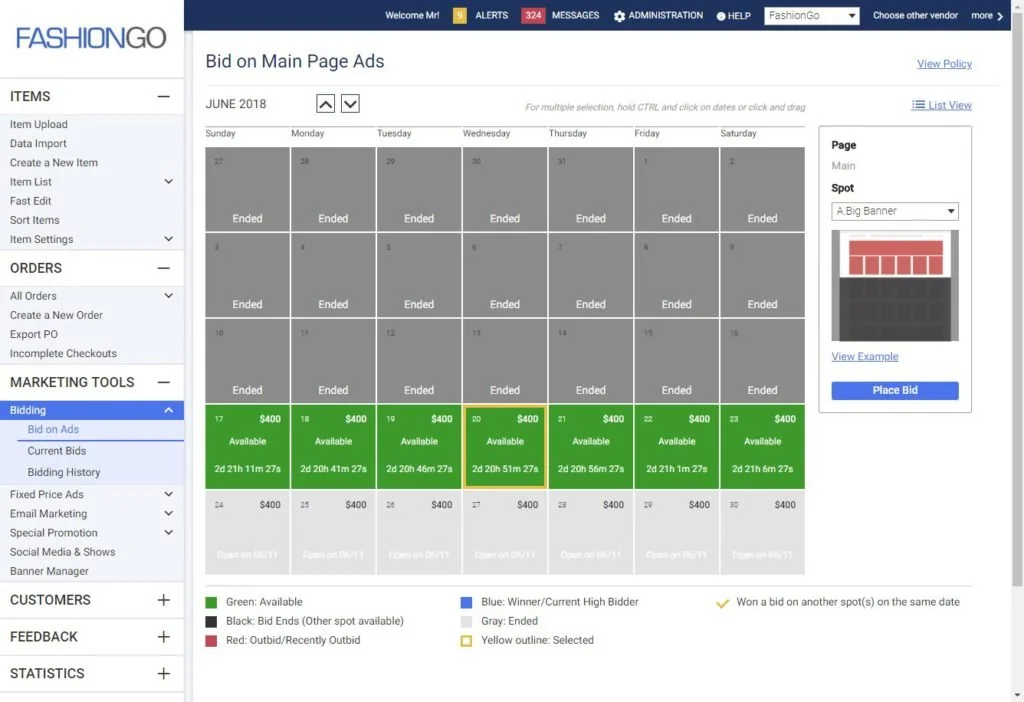Expand the Special Promotion submenu

[168, 532]
